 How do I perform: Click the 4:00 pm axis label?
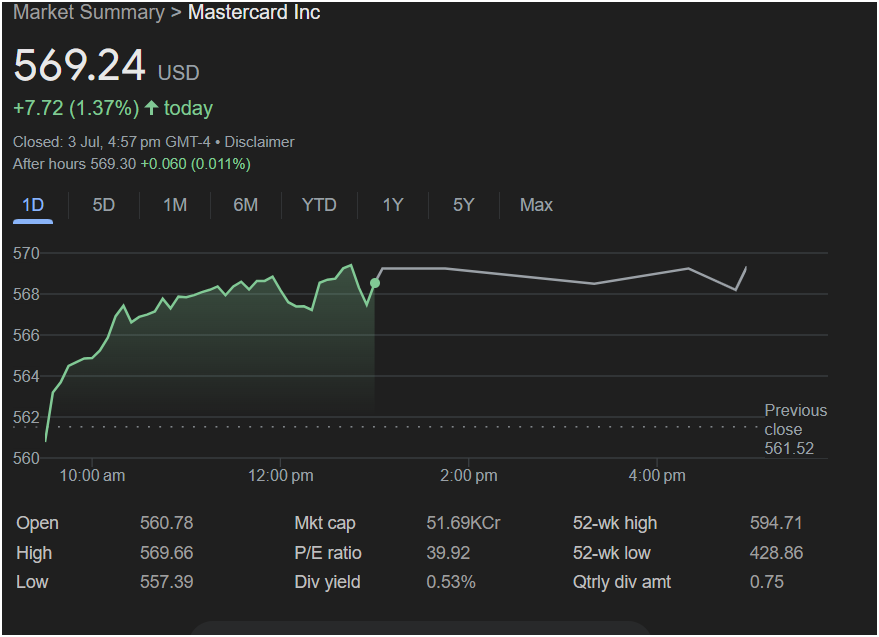[x=657, y=476]
